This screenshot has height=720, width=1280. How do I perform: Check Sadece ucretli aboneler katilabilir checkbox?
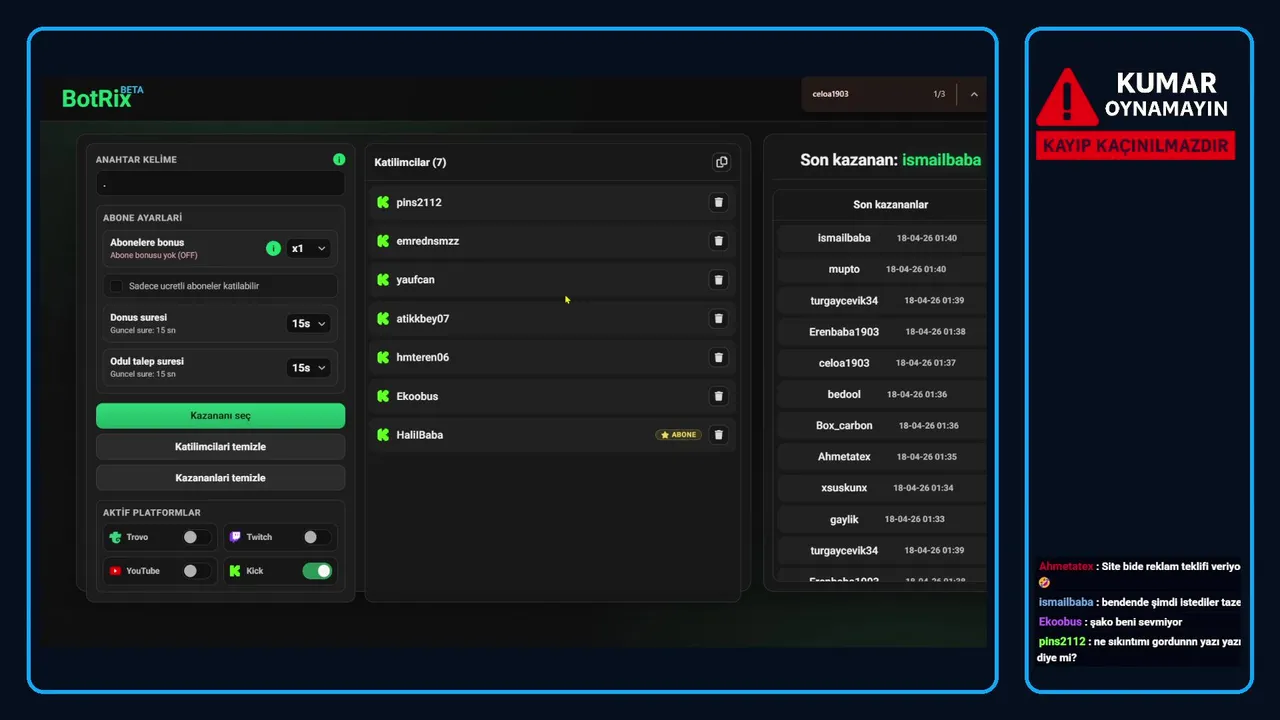pos(117,286)
